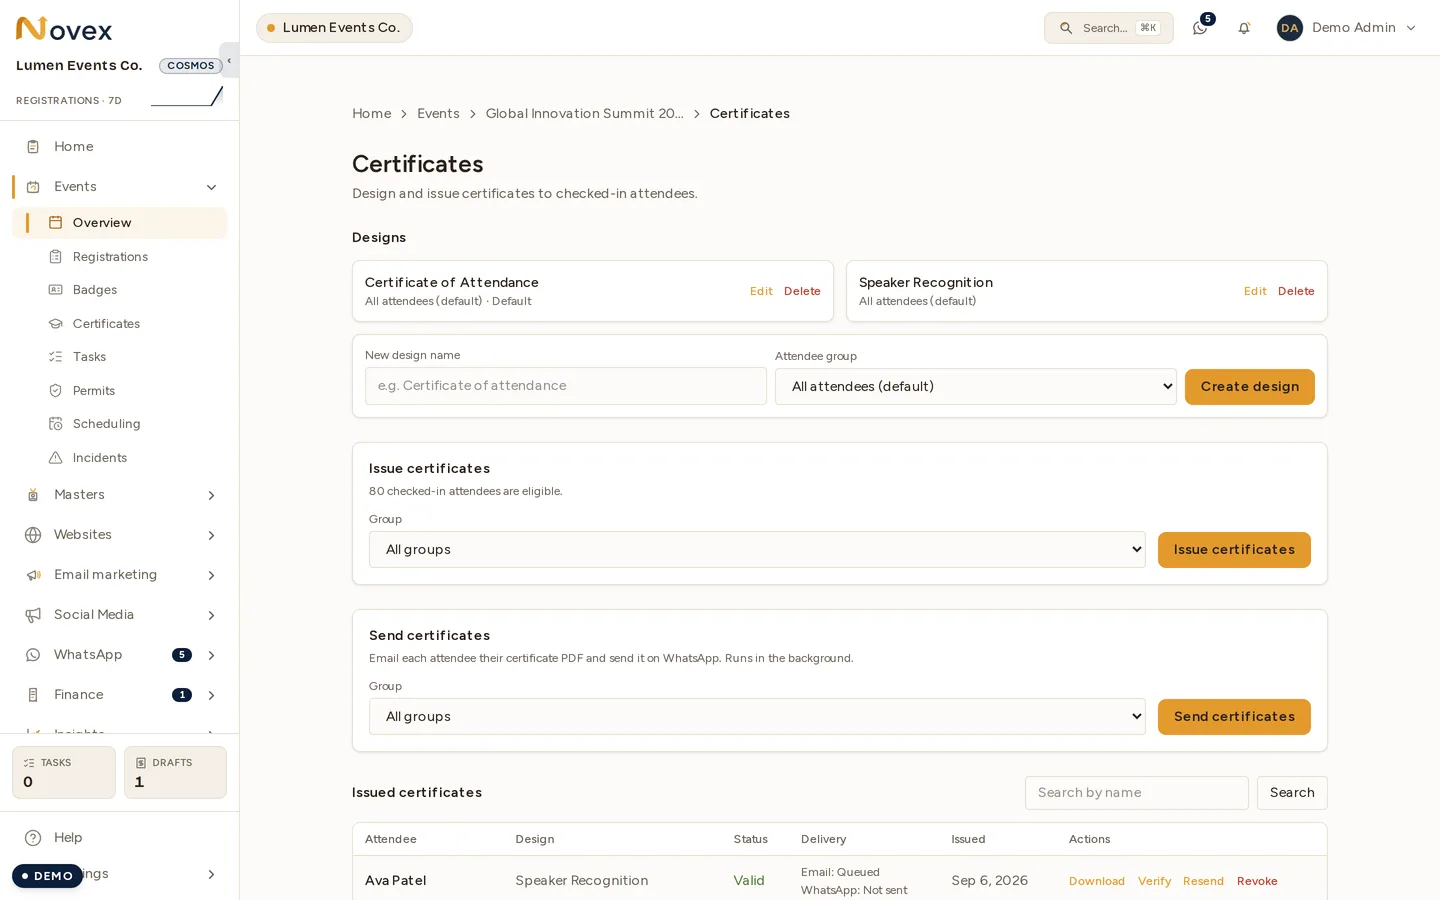Click the Social Media icon in sidebar
The image size is (1440, 900).
(x=33, y=615)
